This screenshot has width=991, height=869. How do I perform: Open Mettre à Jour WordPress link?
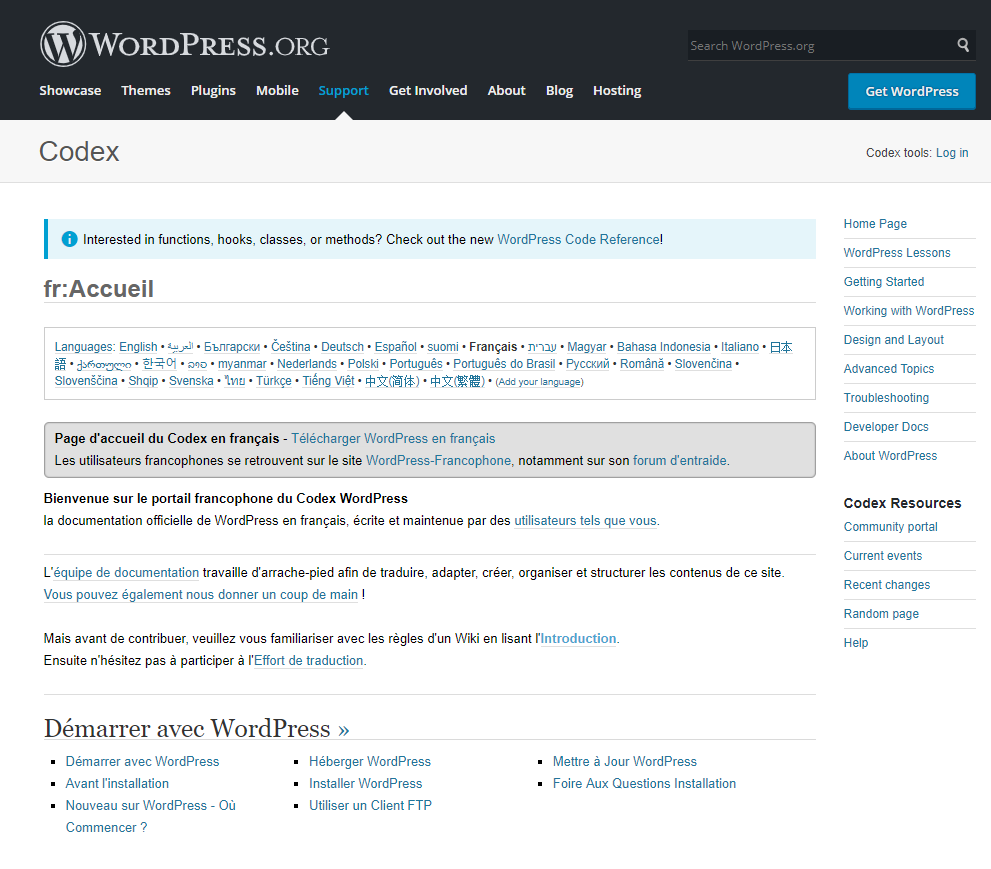pos(624,761)
